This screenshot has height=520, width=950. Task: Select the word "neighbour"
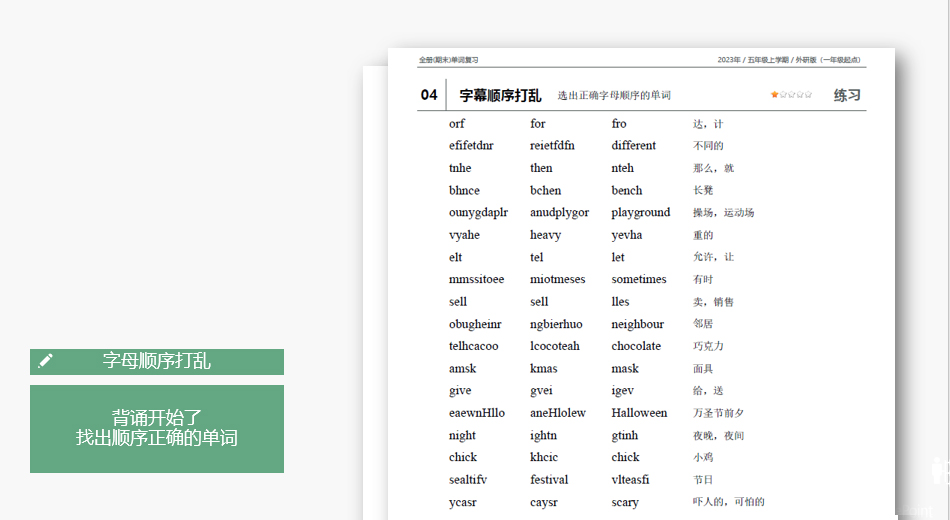[637, 324]
